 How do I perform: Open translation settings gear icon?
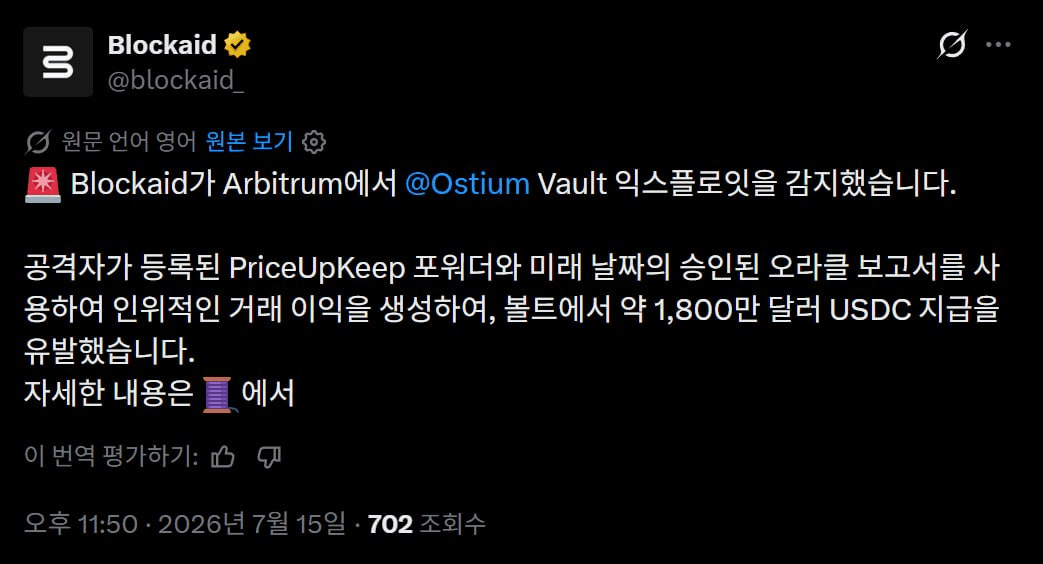pyautogui.click(x=314, y=142)
